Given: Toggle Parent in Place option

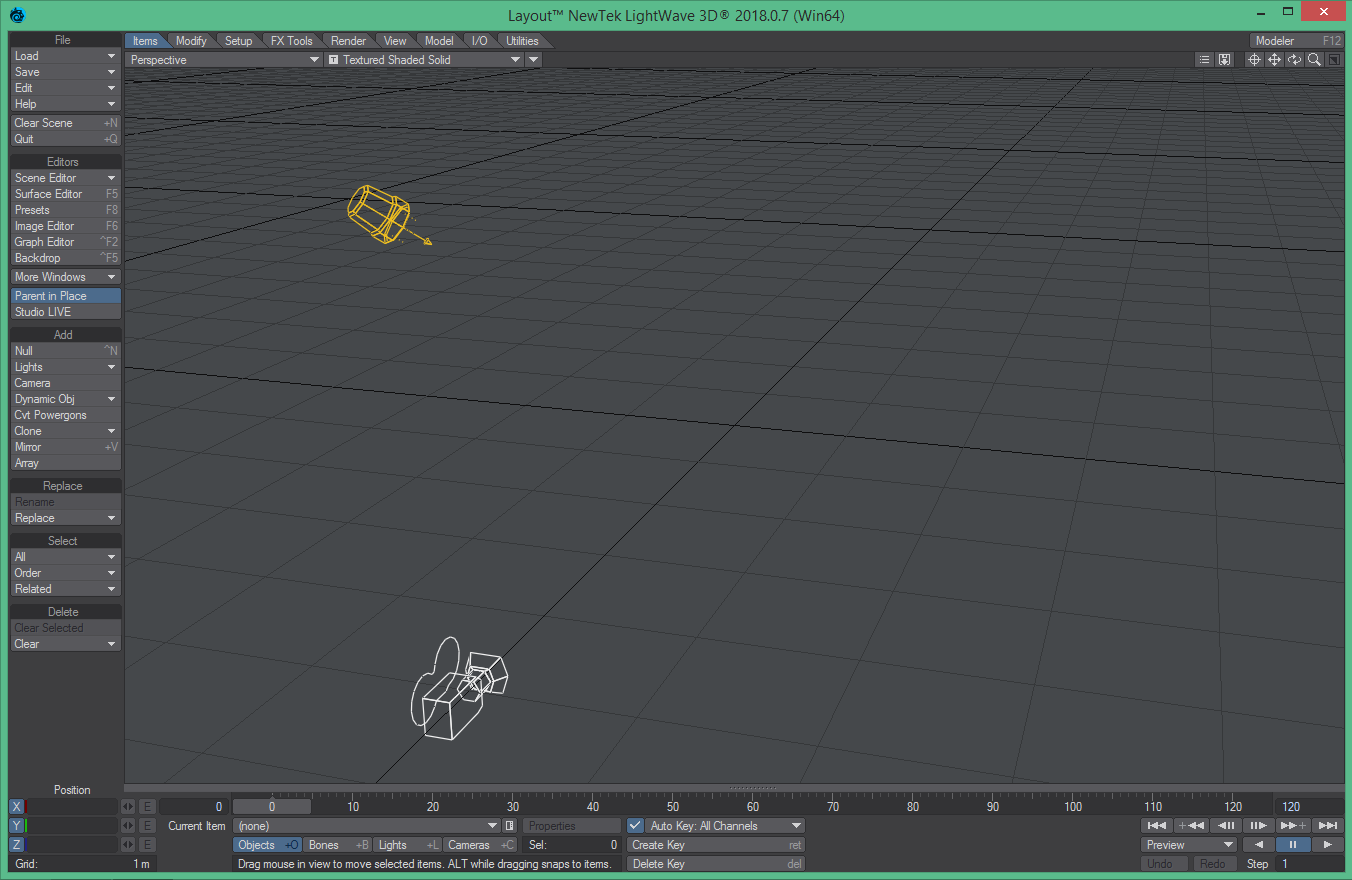Looking at the screenshot, I should [x=66, y=296].
